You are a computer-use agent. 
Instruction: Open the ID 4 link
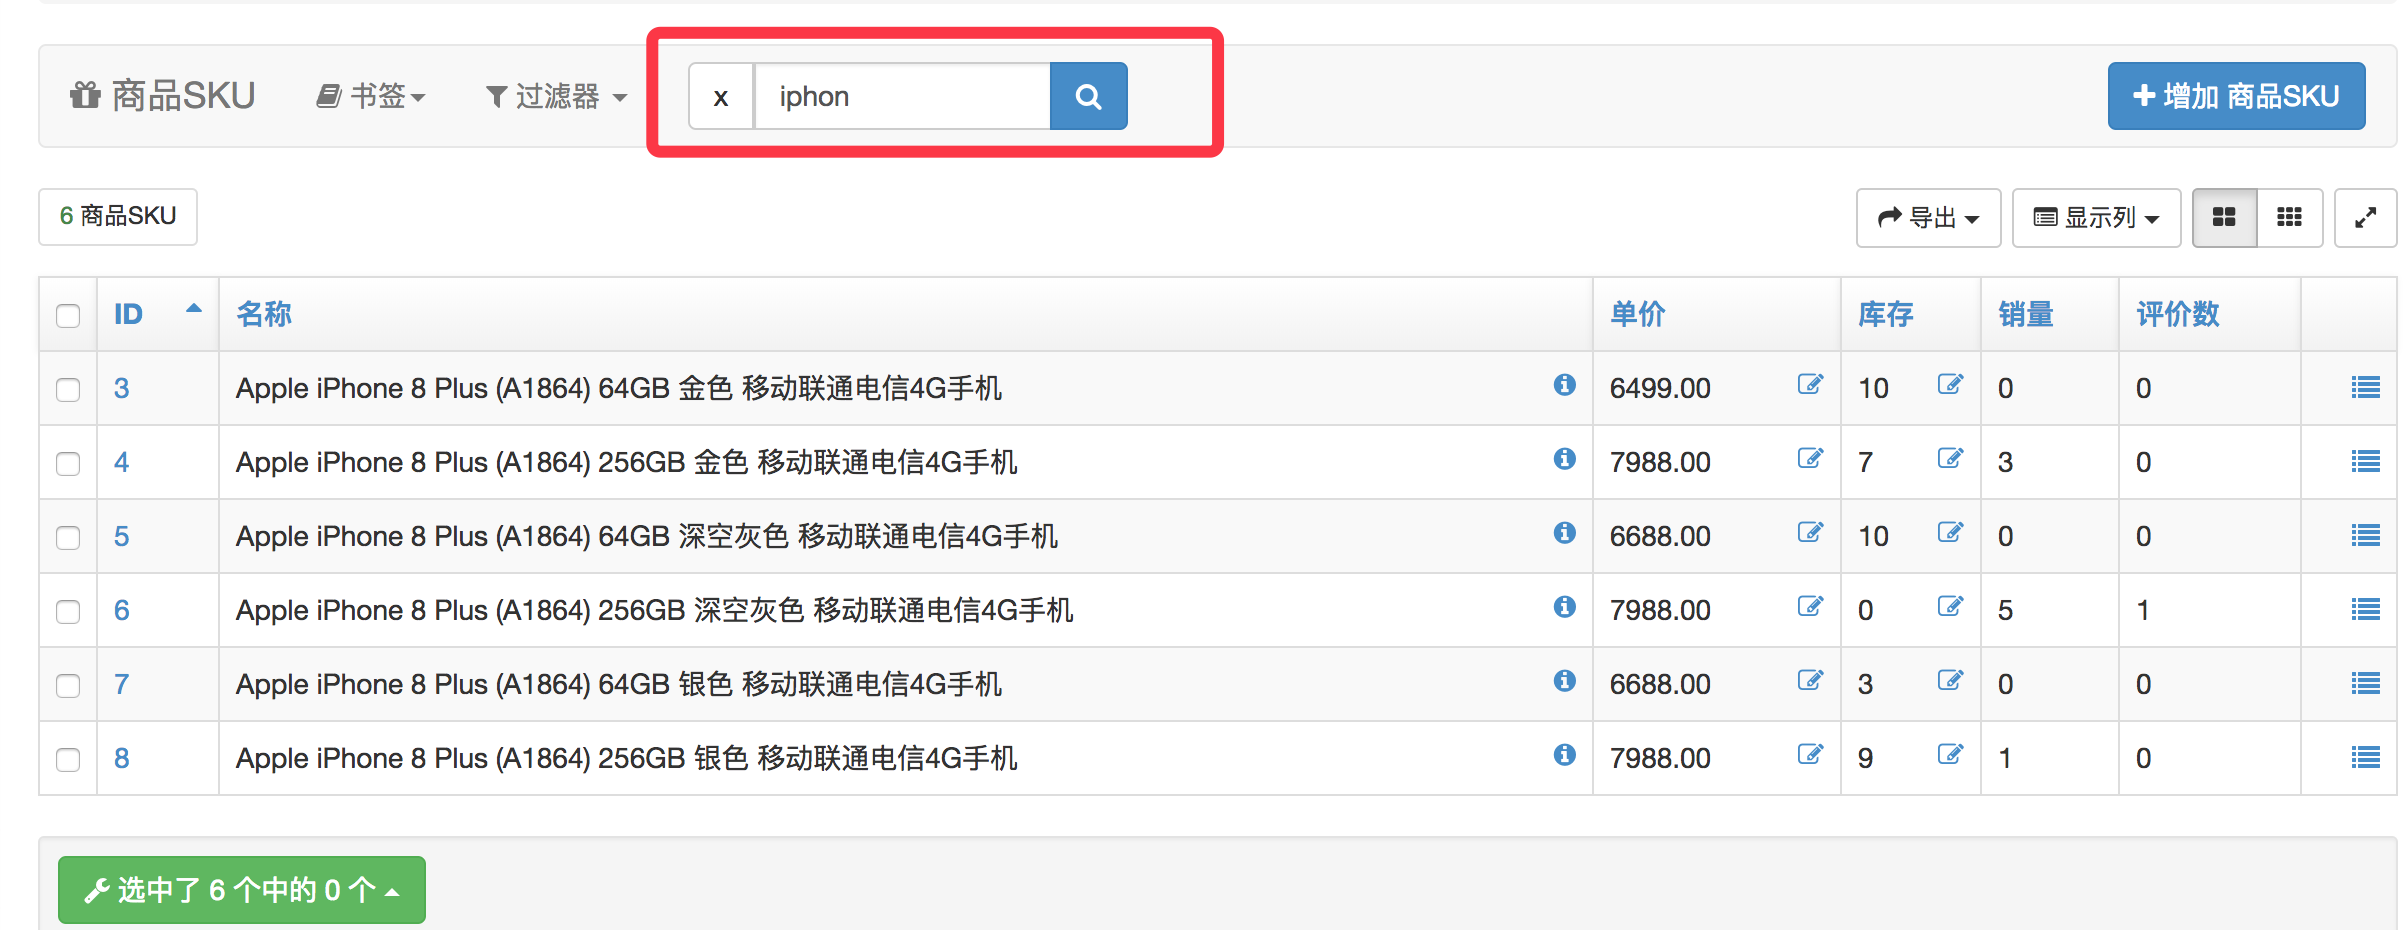pos(121,462)
